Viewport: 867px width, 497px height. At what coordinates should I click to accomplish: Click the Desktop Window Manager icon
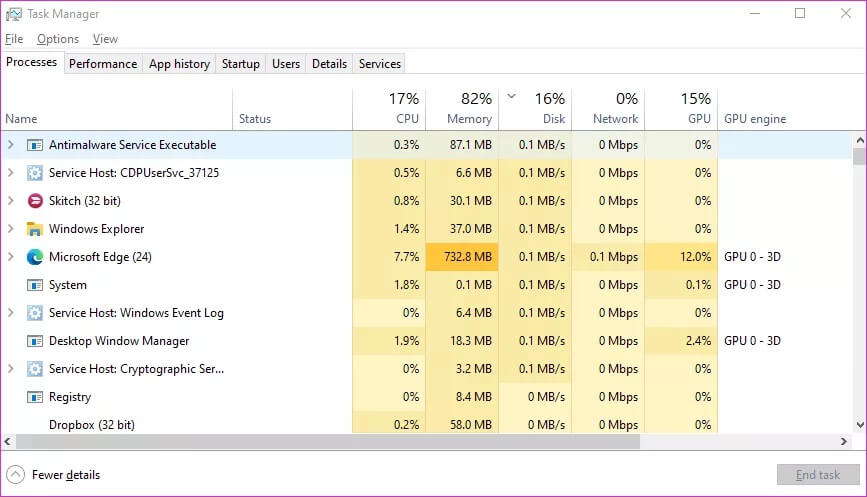35,341
